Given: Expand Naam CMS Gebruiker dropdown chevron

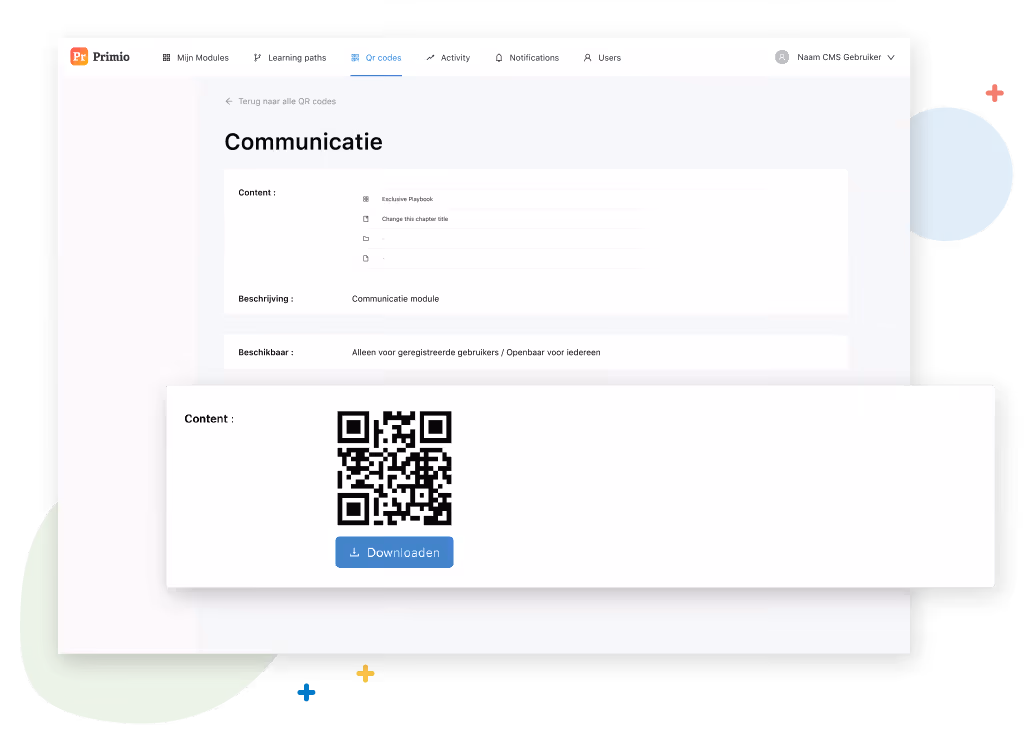Looking at the screenshot, I should [891, 57].
